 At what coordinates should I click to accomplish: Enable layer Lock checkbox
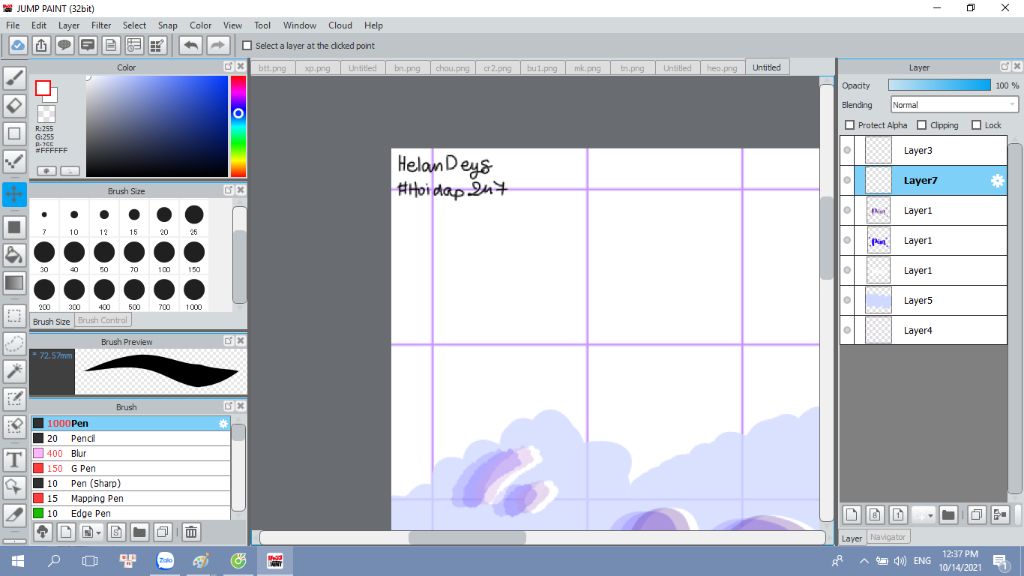click(976, 125)
